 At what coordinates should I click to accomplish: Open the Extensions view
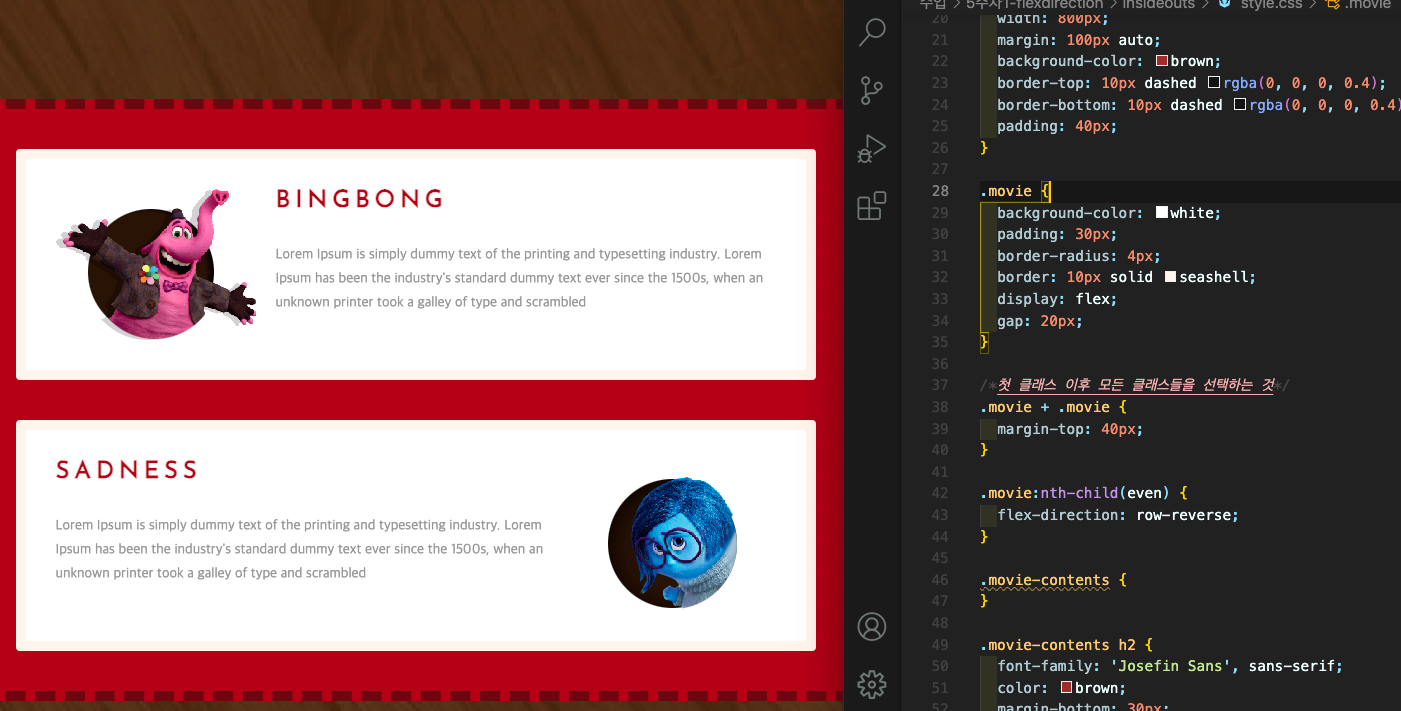872,206
